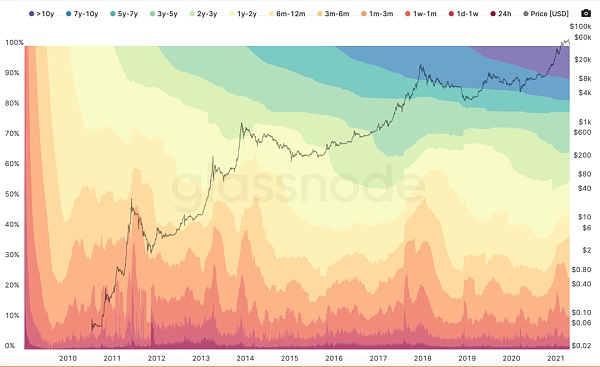Screen dimensions: 600x367
Task: Click the 2021 x-axis year label
Action: tap(556, 358)
